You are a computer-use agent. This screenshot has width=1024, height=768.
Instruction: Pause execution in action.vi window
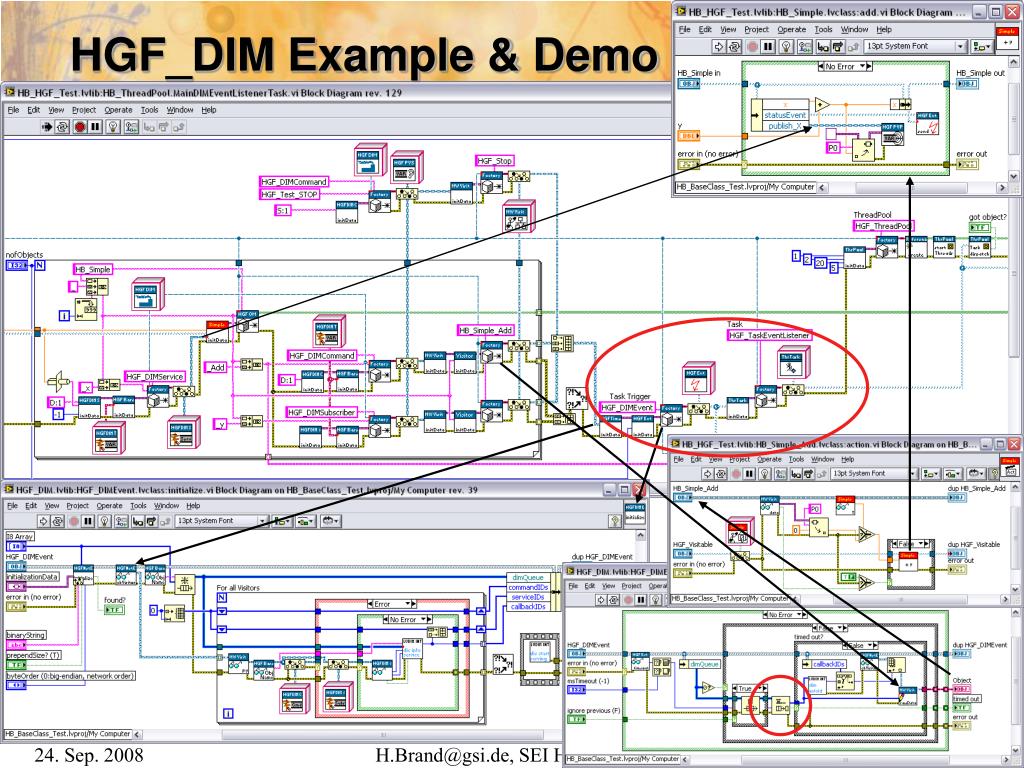click(749, 473)
